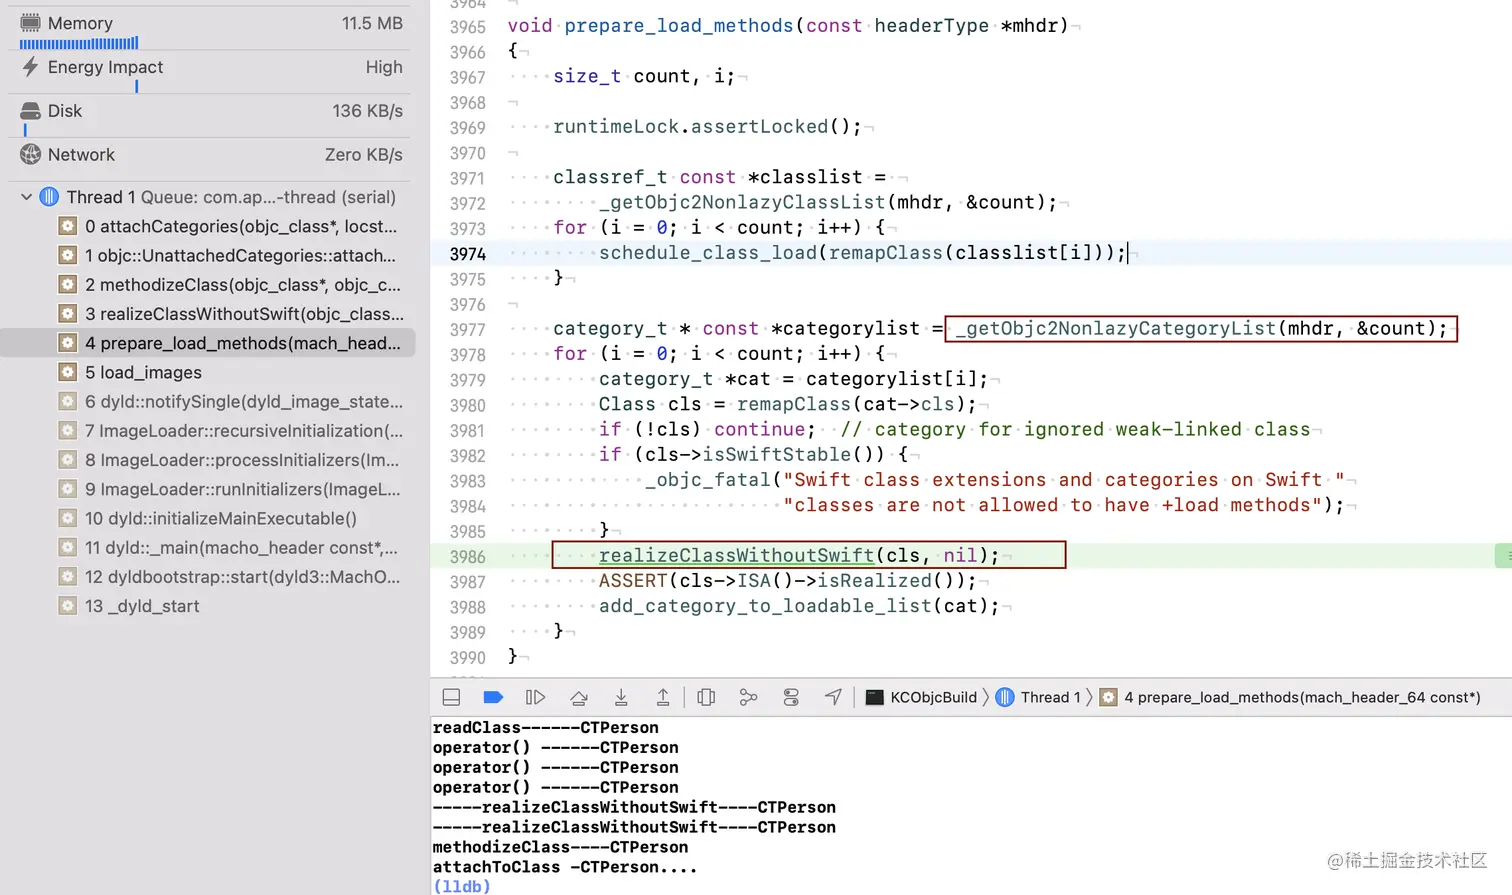The image size is (1512, 895).
Task: Select stack frame 0 attachCategories
Action: pos(208,226)
